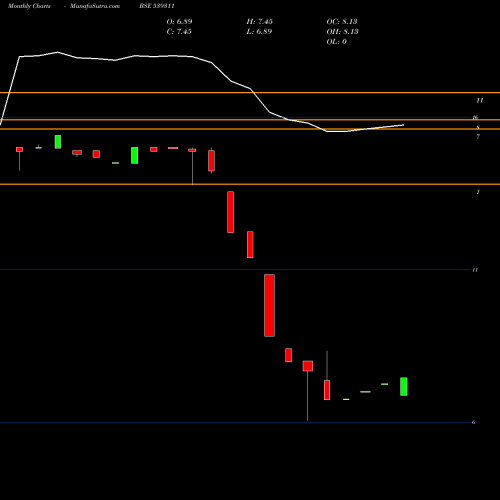
Task: Click the price label 7 on right axis
Action: click(x=478, y=136)
